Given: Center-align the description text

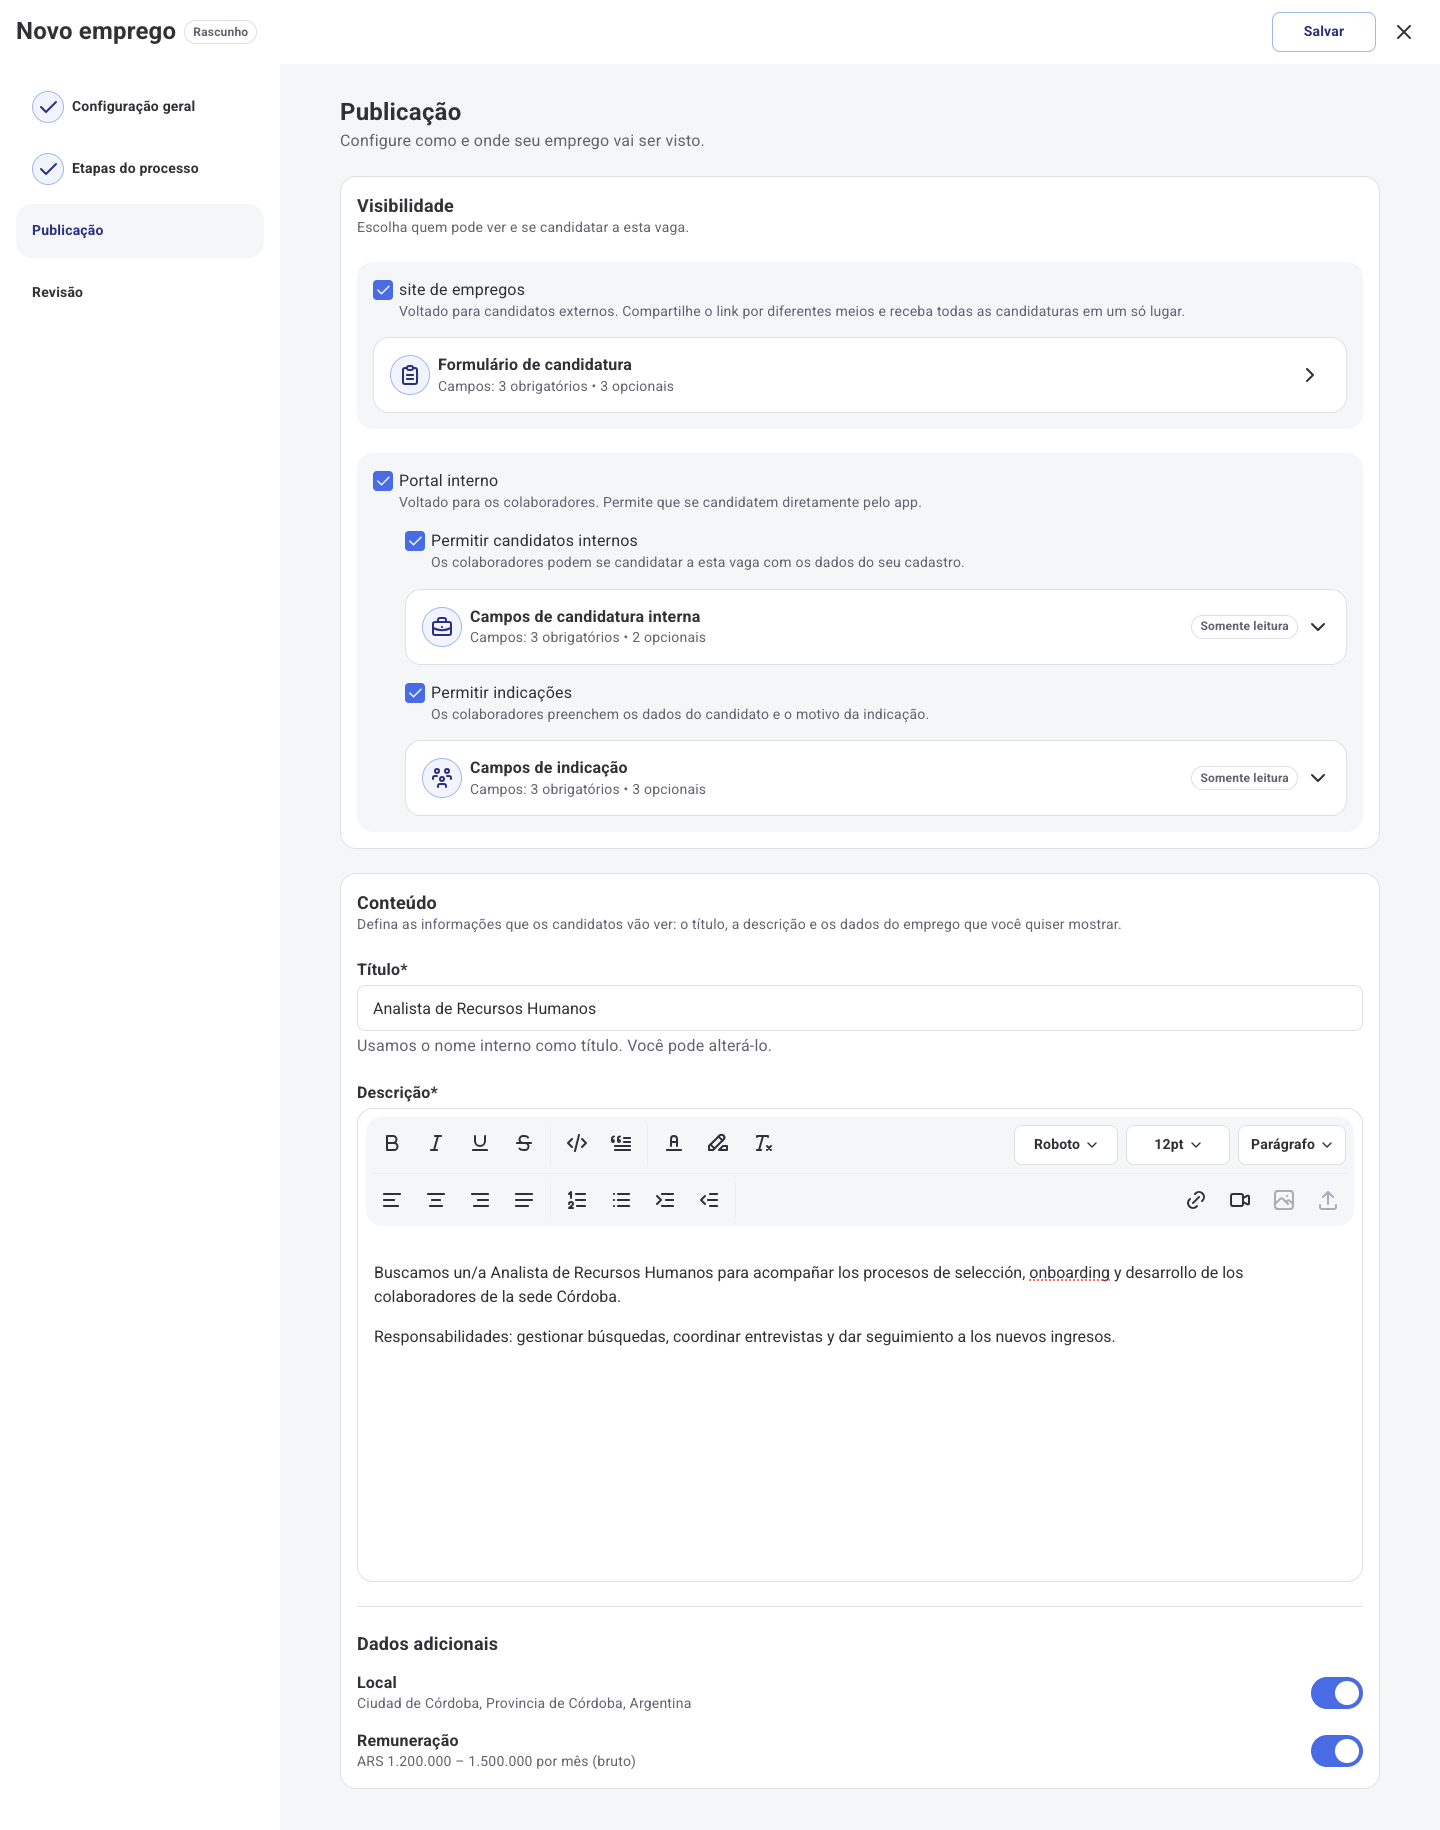Looking at the screenshot, I should (x=436, y=1200).
